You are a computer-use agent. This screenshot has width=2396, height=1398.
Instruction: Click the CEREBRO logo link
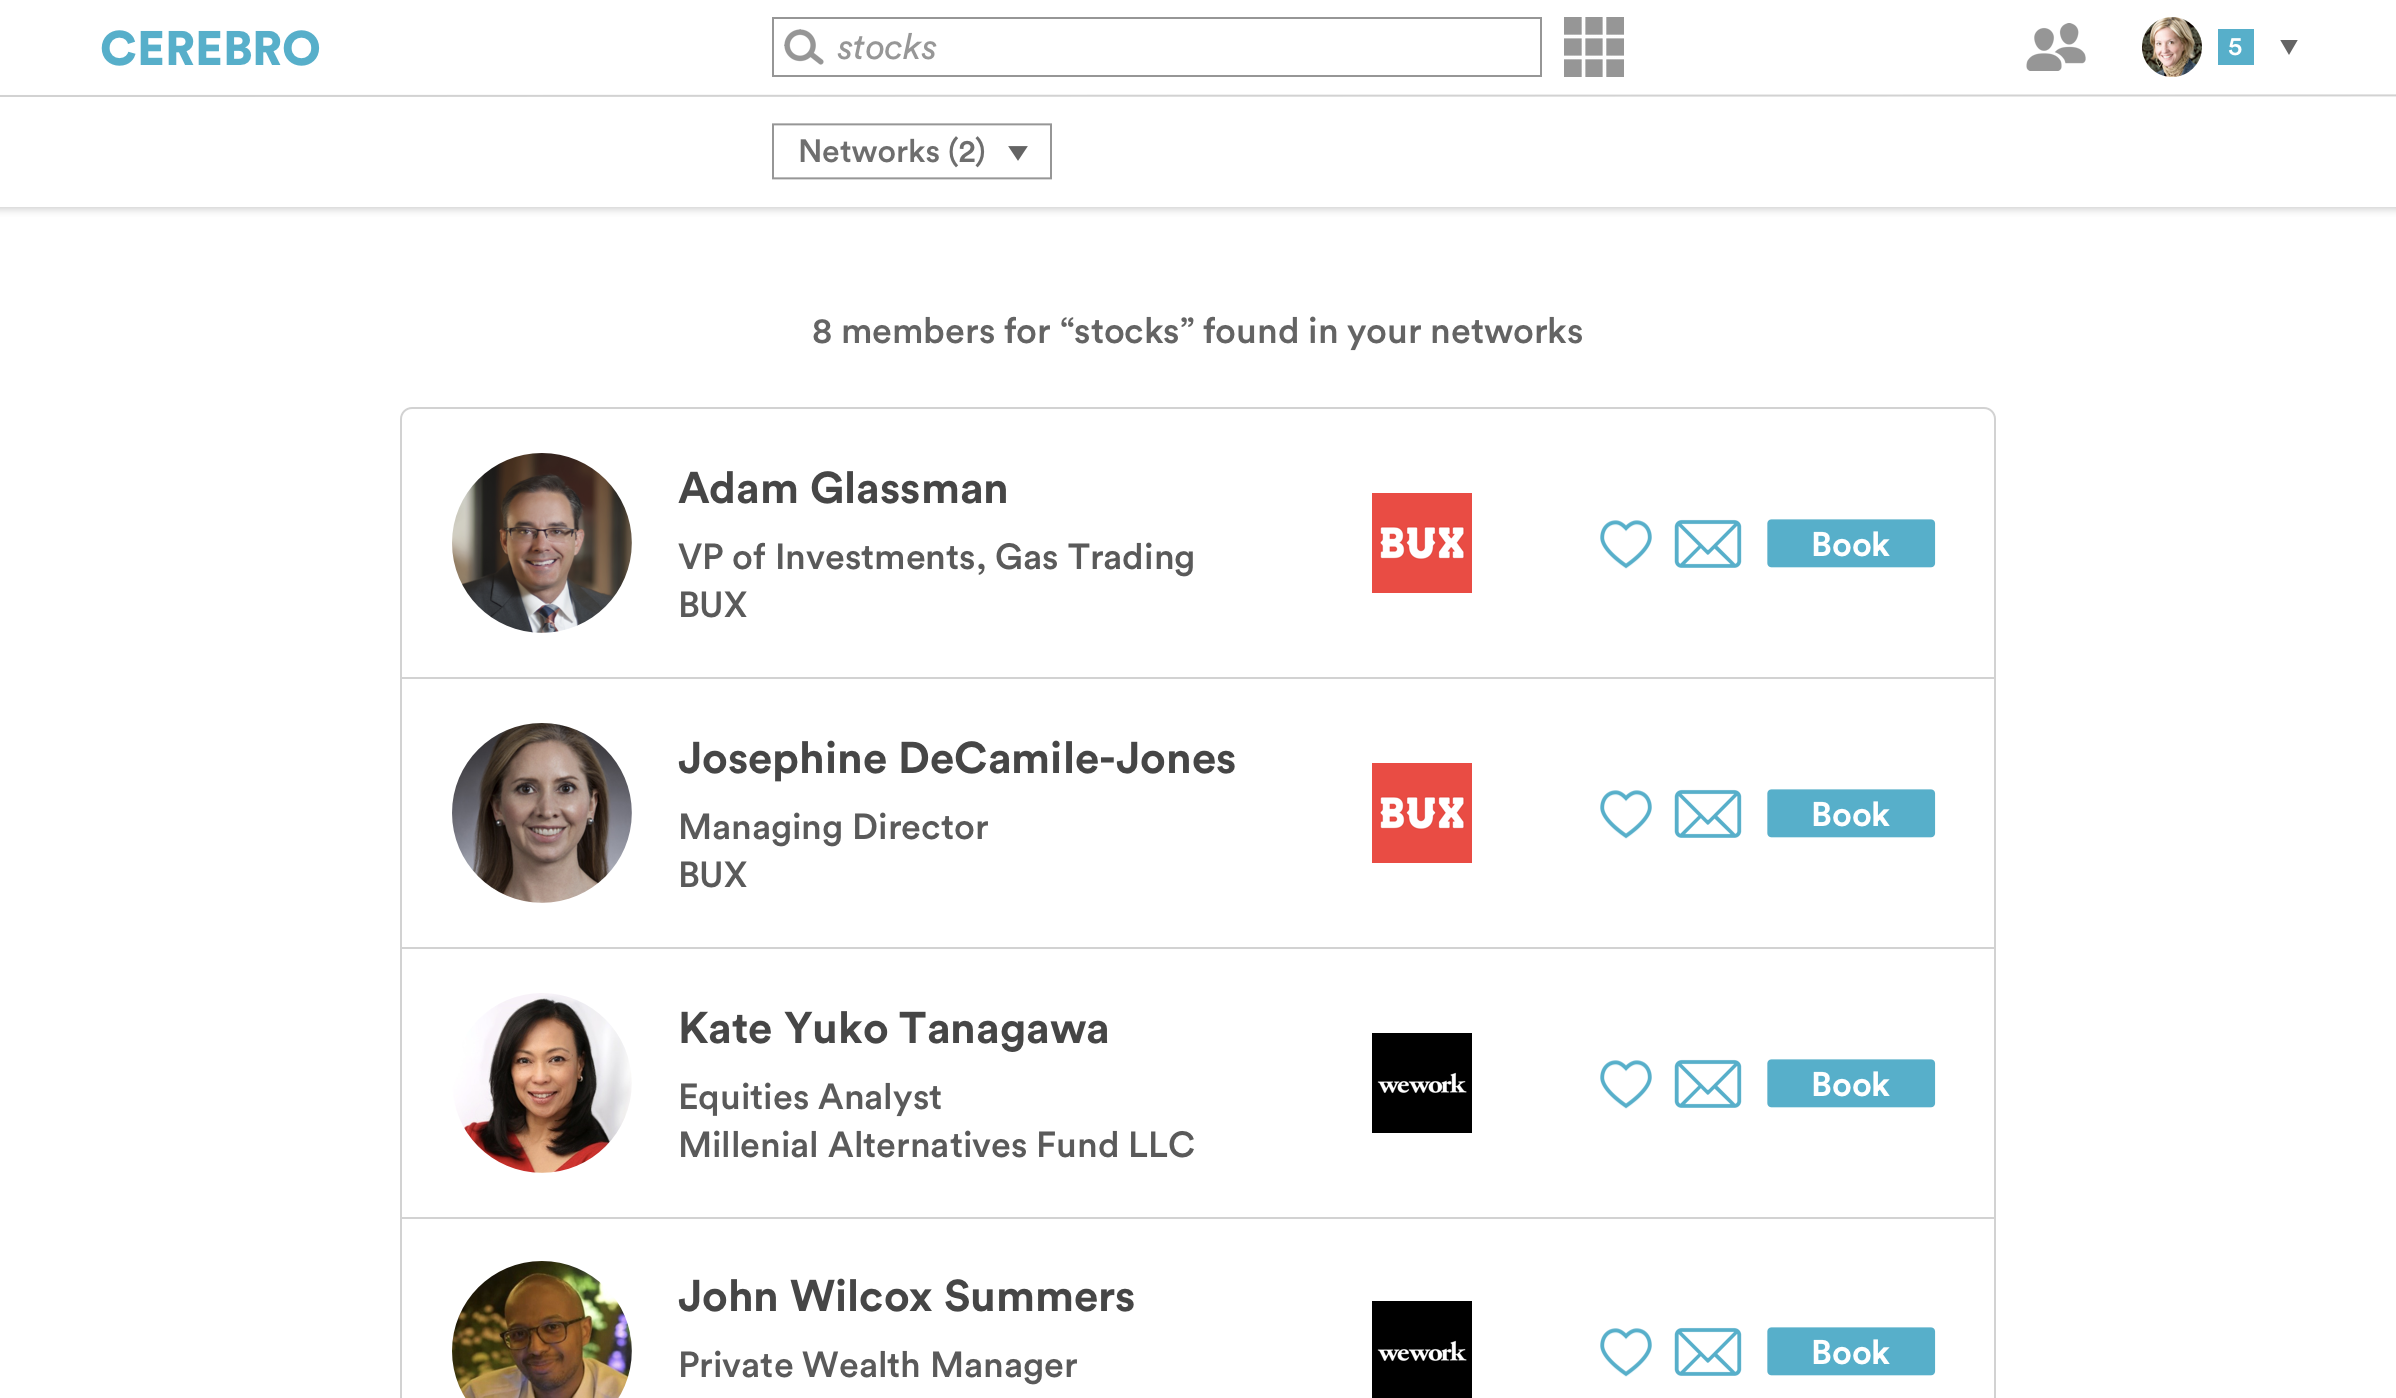coord(210,48)
